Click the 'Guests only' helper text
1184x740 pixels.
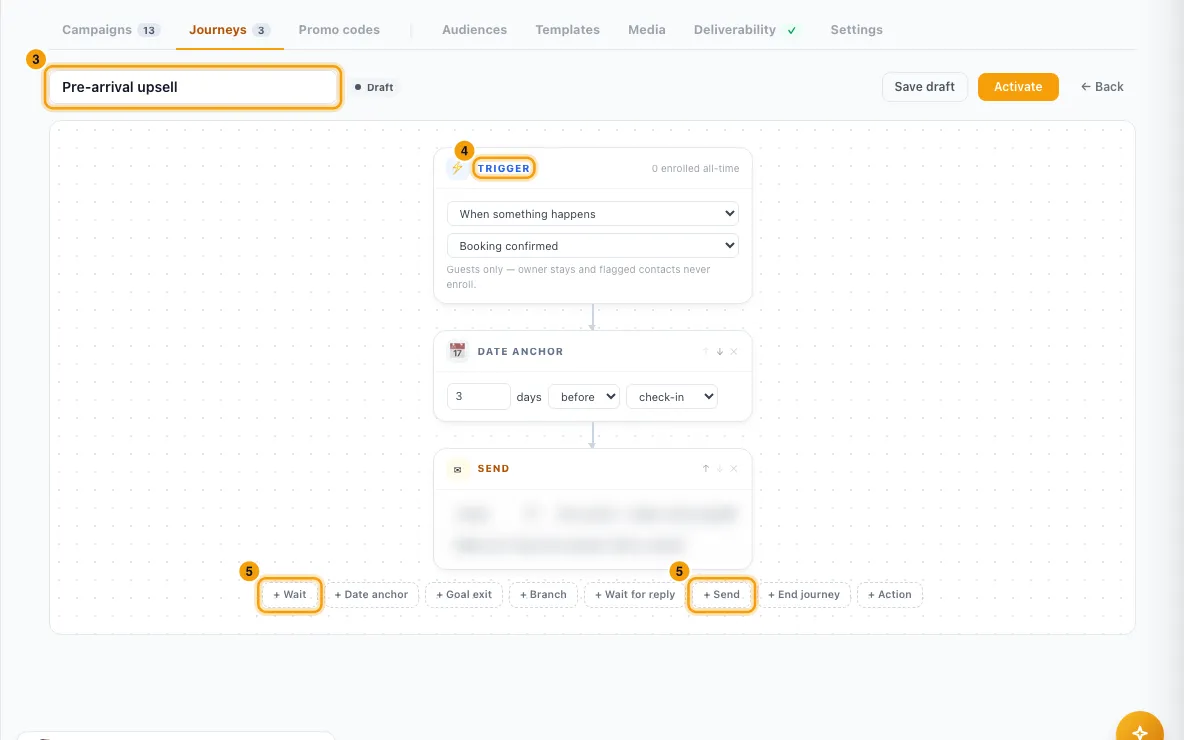[578, 276]
